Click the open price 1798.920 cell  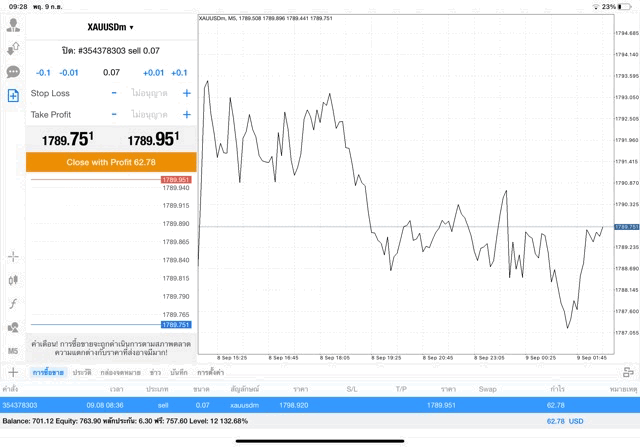[293, 405]
